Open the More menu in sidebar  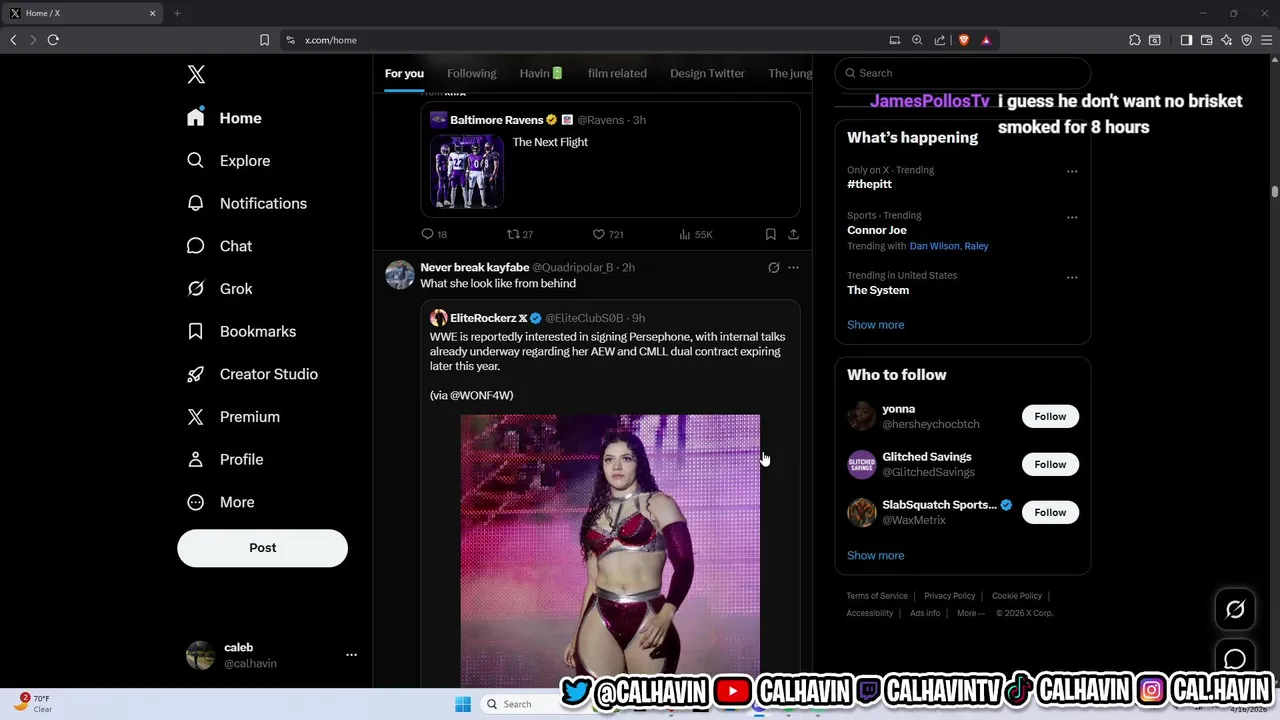point(221,502)
